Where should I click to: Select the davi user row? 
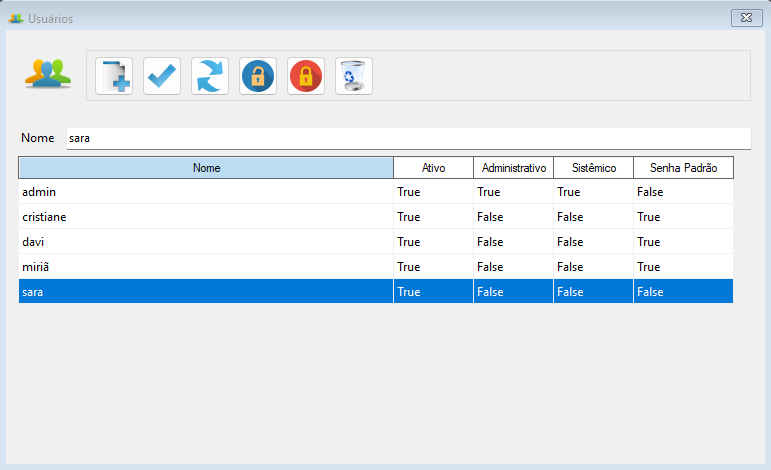[205, 242]
